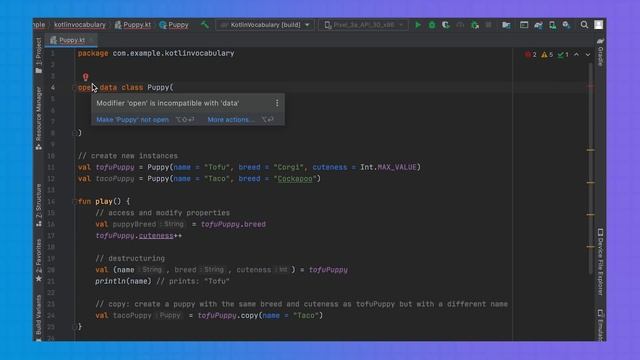Click the first orange warning stripe marker
Viewport: 640px width, 360px height.
[x=590, y=150]
